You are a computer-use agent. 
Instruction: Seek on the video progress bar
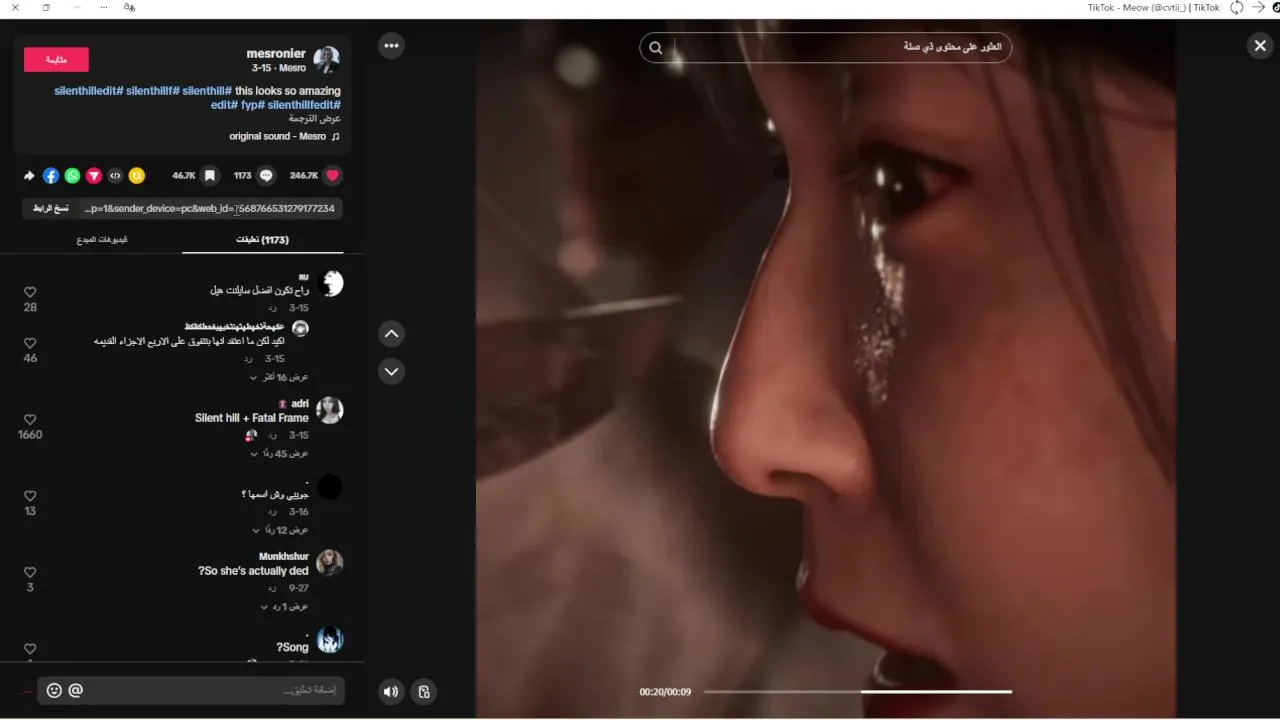pos(858,691)
